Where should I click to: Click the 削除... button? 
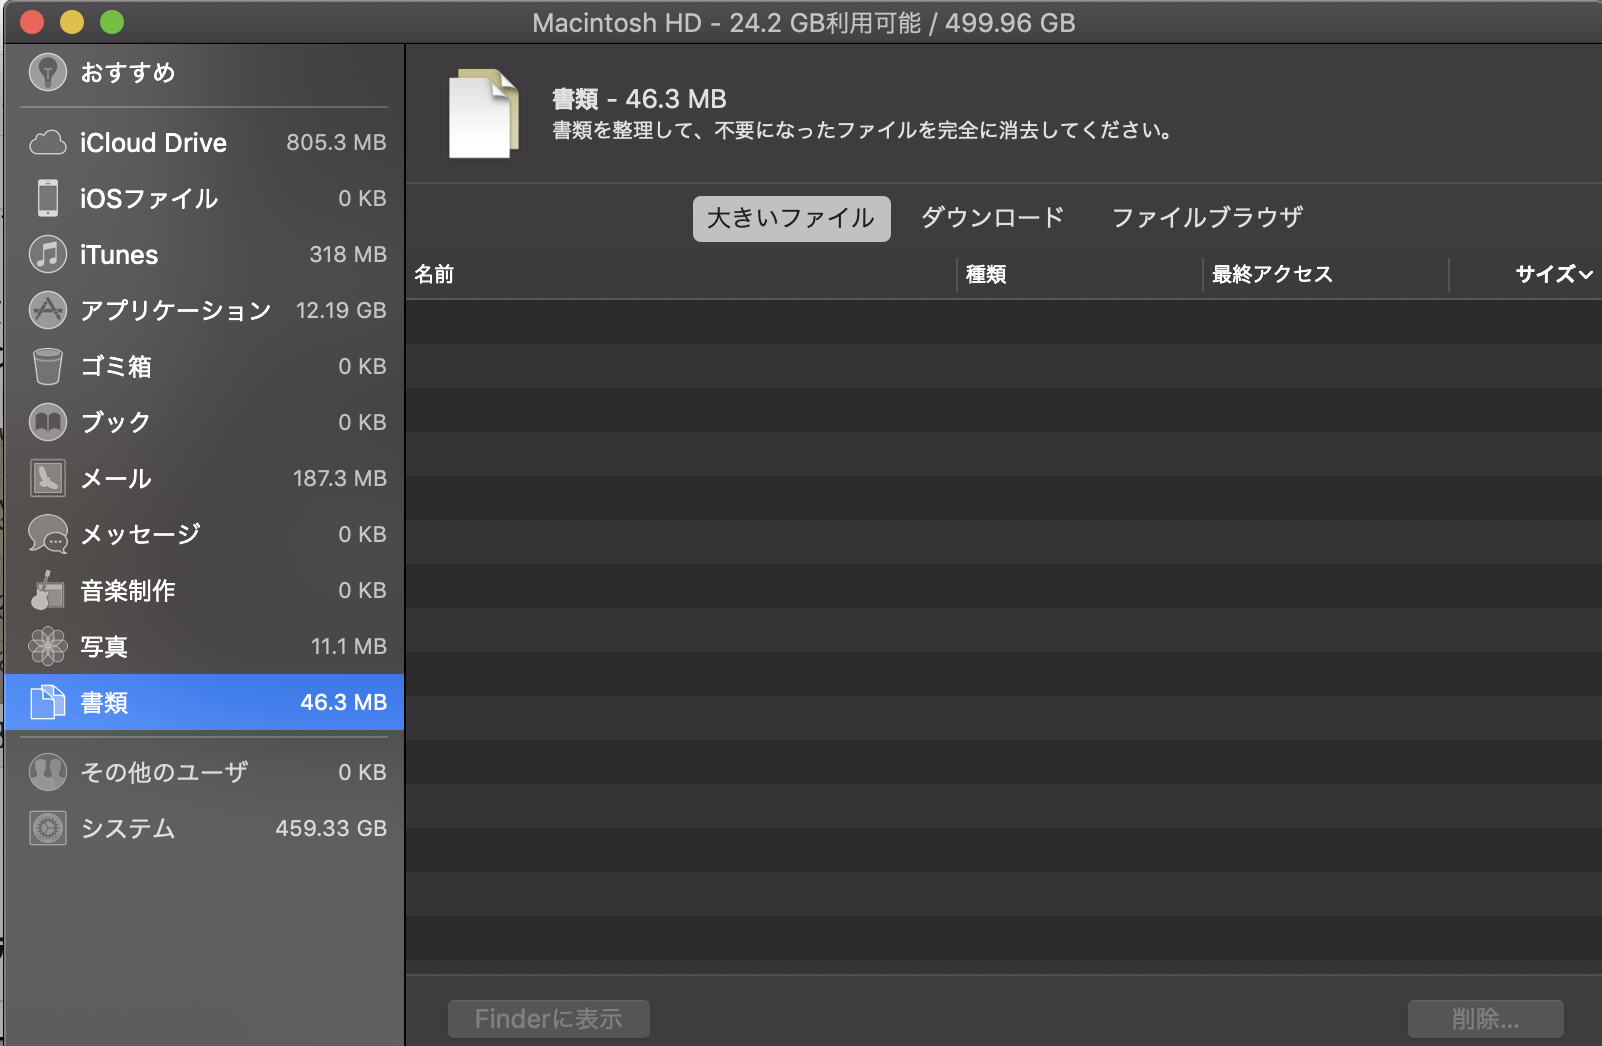pyautogui.click(x=1486, y=1019)
